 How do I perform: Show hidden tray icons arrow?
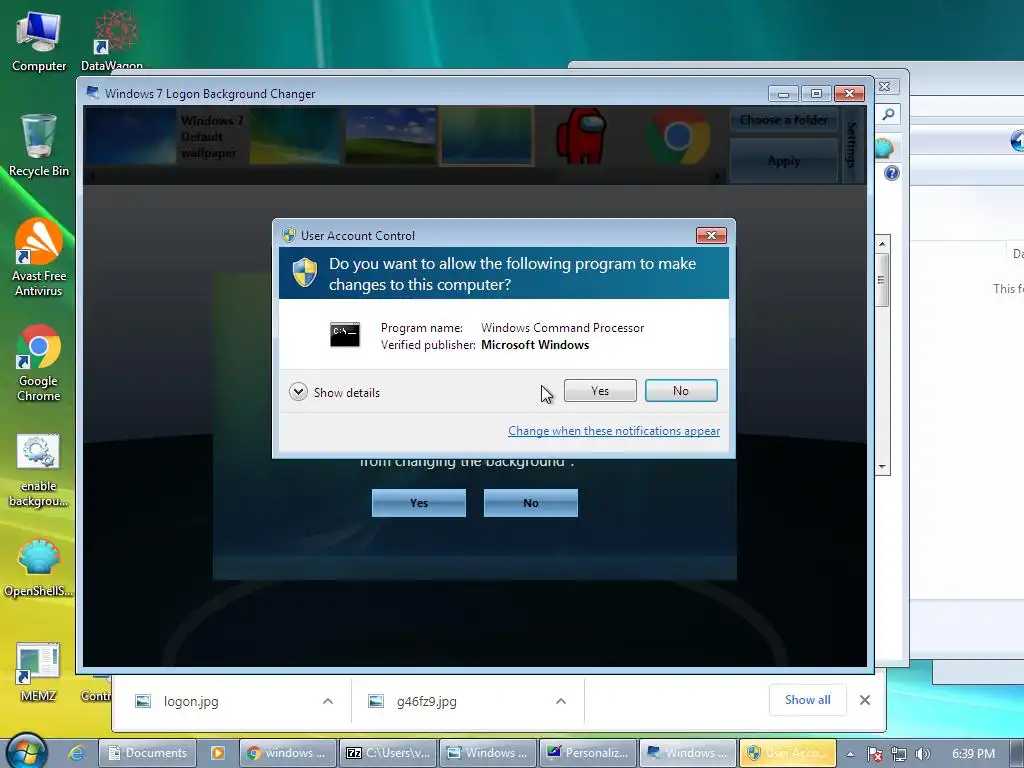point(850,754)
